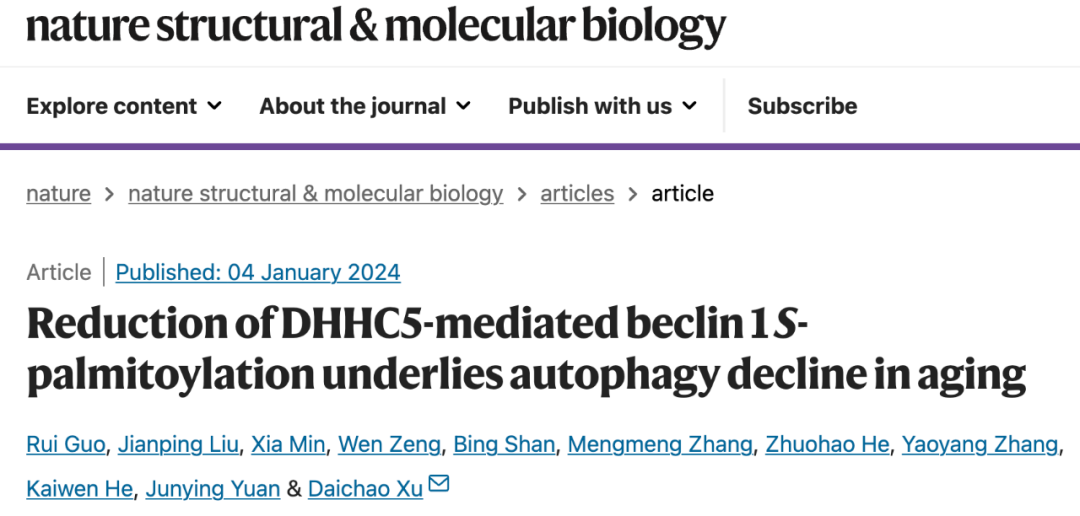This screenshot has width=1080, height=516.
Task: Open author Xia Min's details
Action: click(288, 444)
